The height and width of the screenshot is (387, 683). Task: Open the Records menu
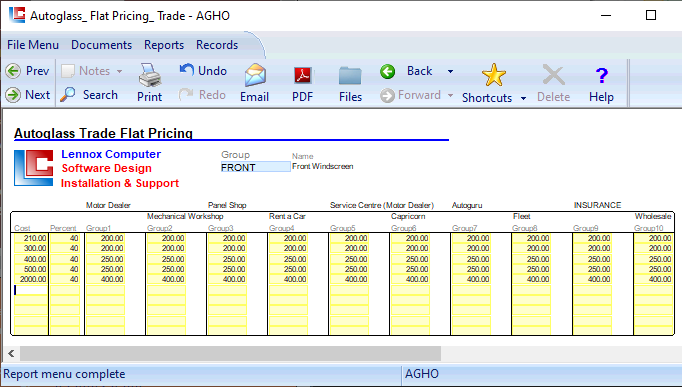[x=217, y=45]
